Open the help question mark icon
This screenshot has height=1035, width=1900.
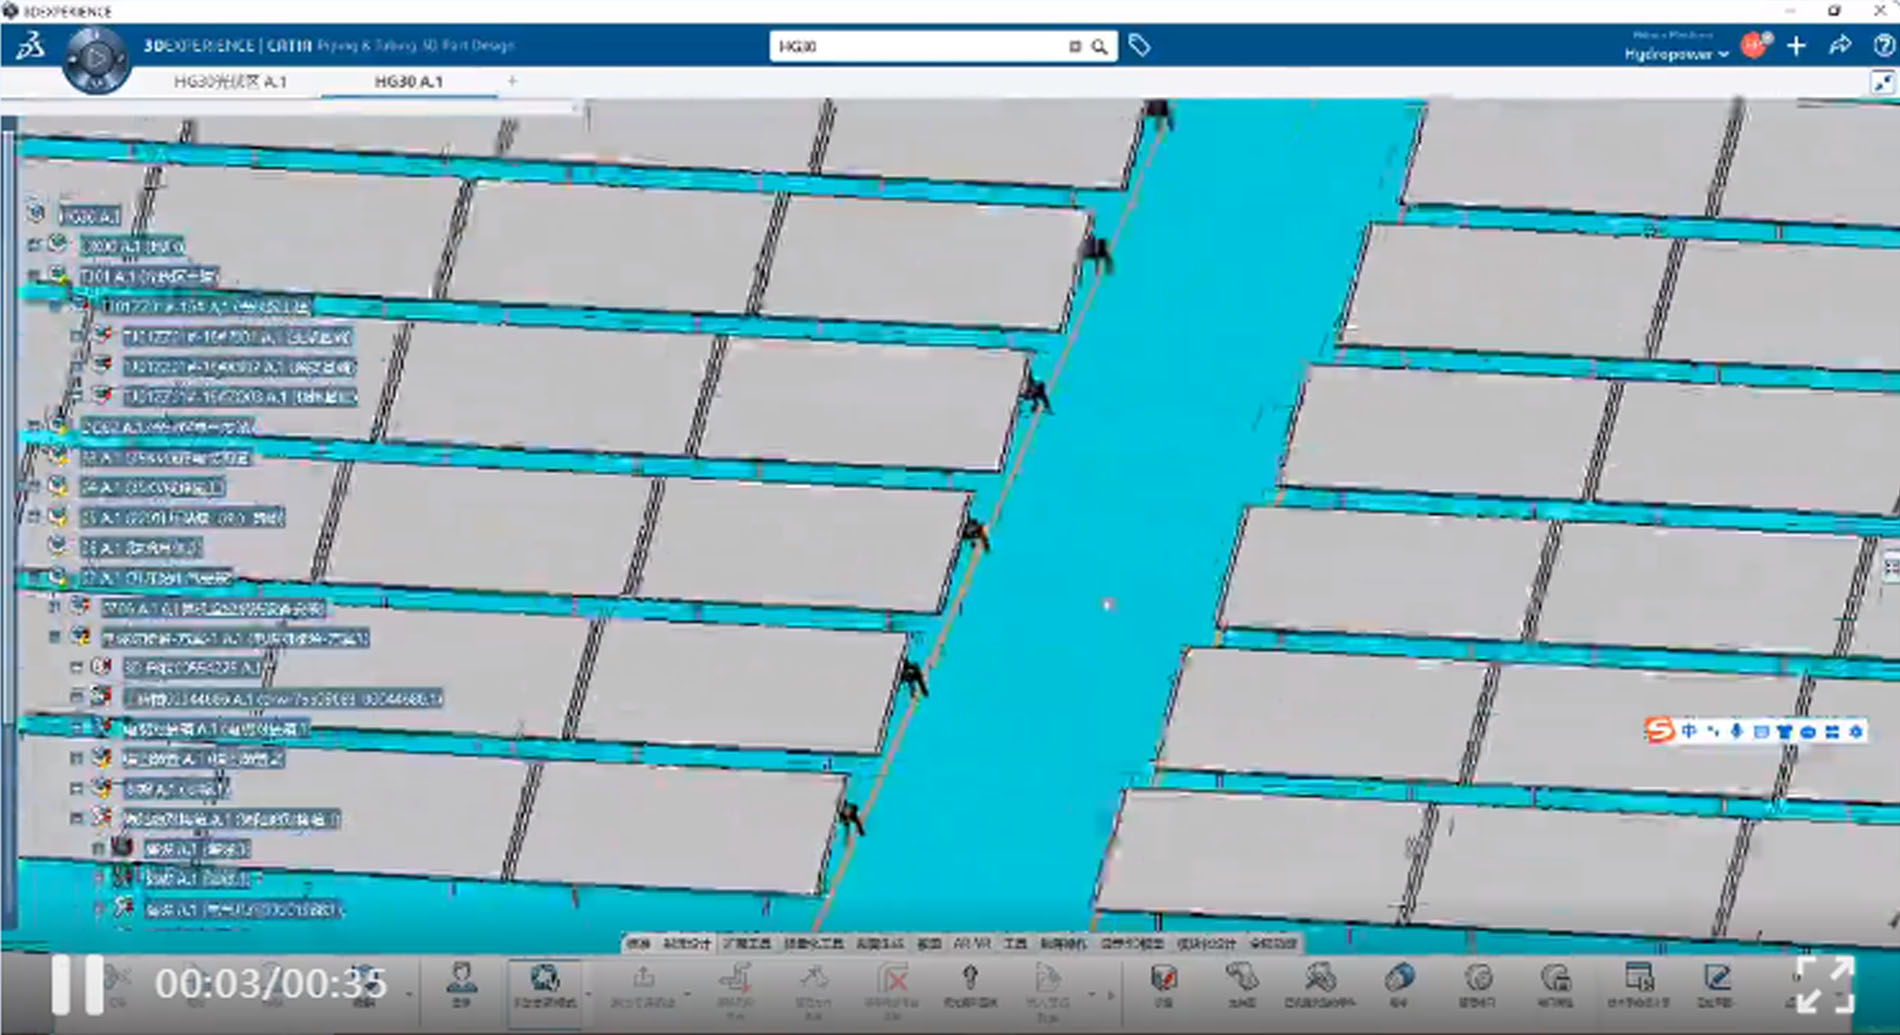[x=1883, y=46]
